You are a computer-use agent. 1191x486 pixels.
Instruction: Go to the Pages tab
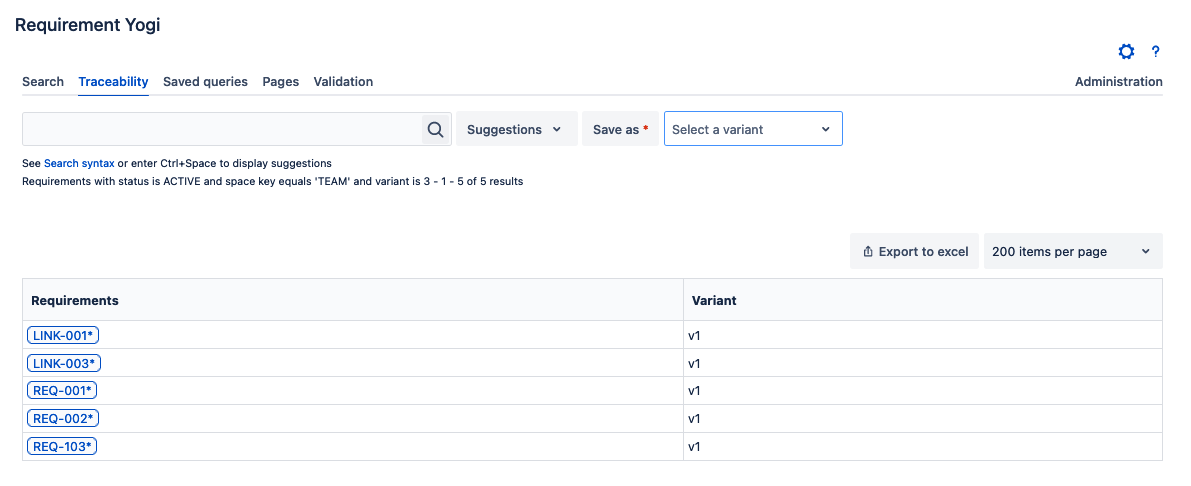(281, 82)
